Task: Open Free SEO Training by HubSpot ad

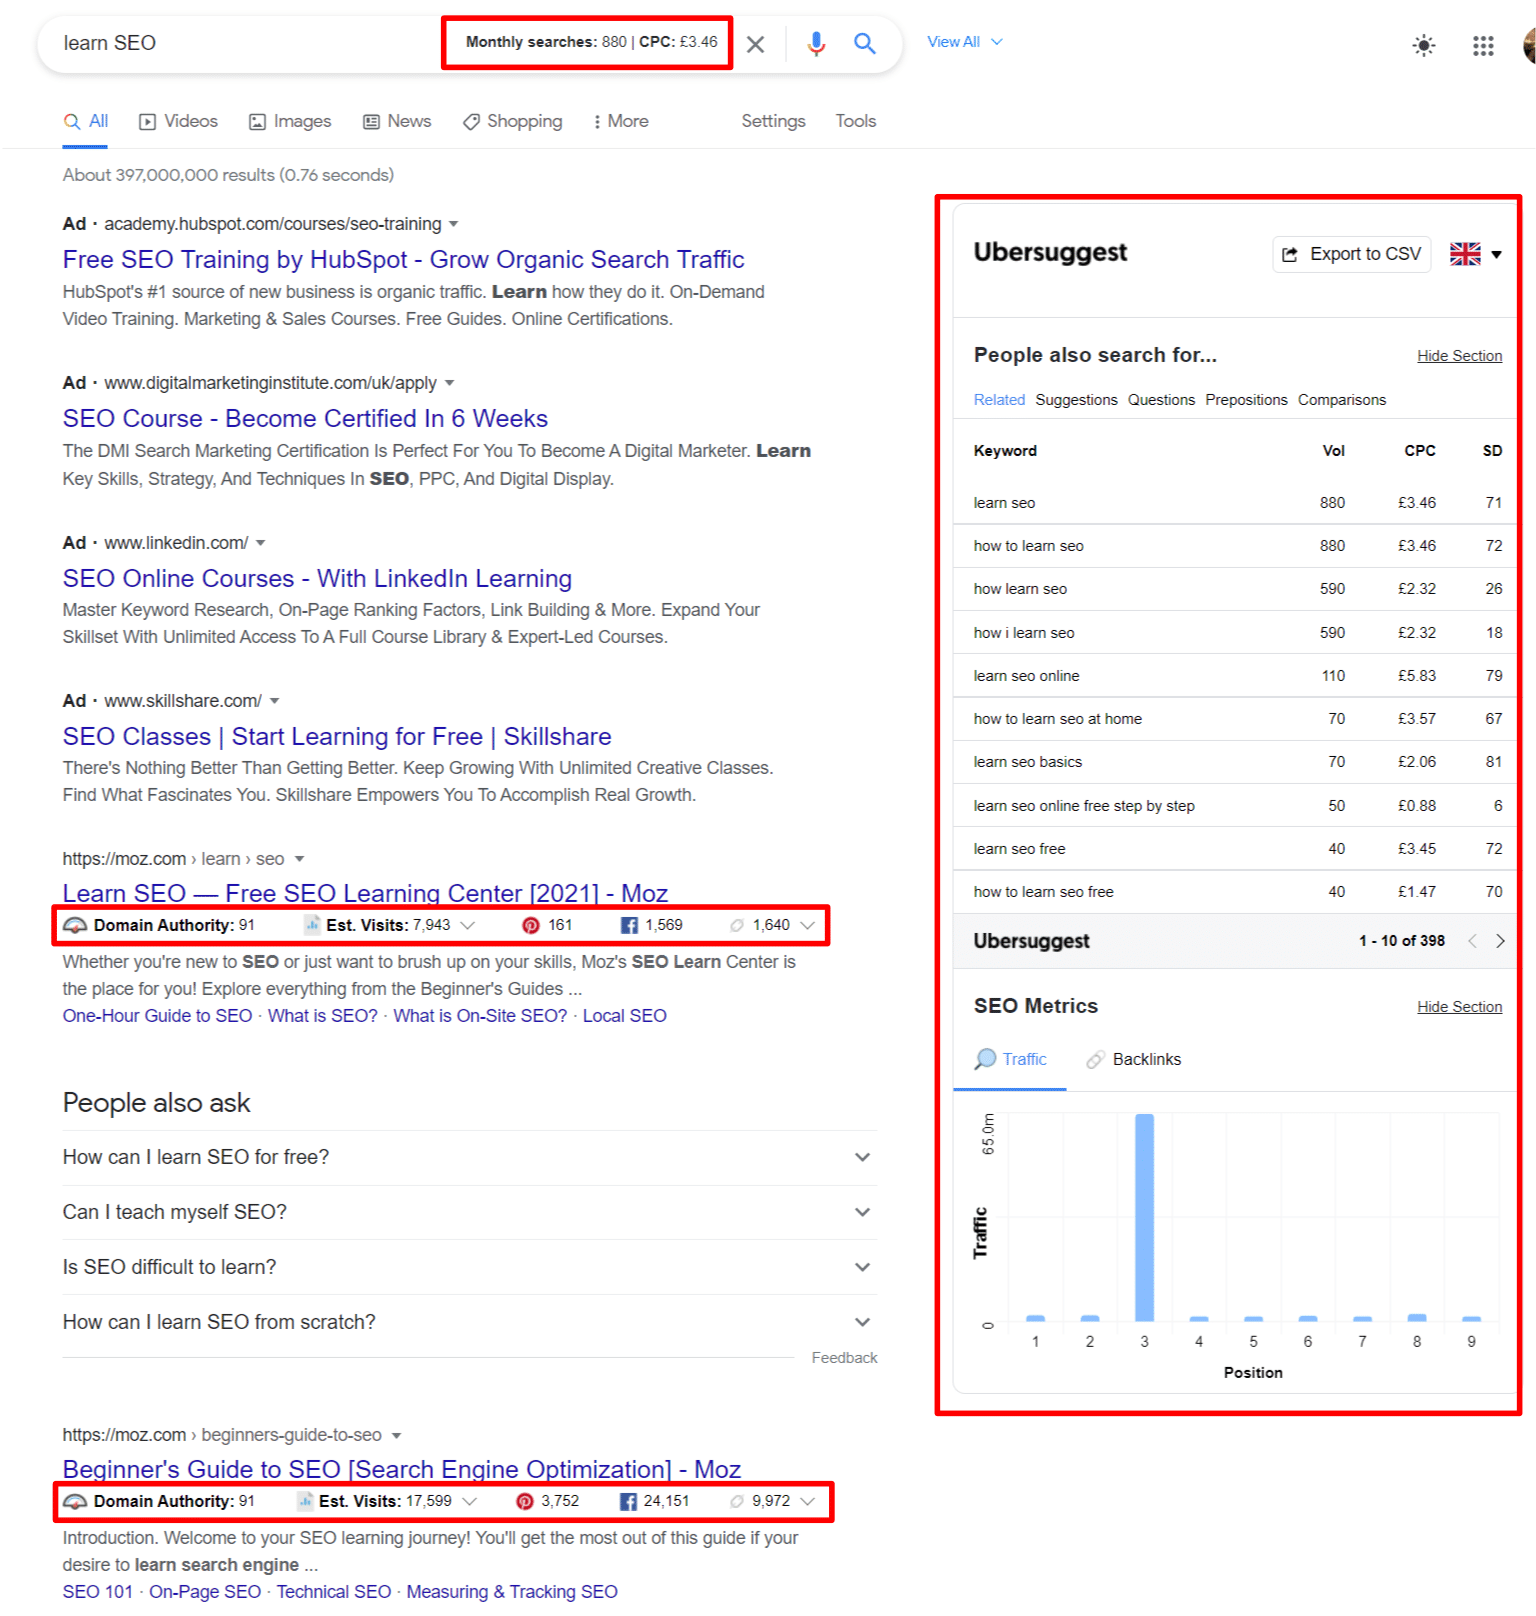Action: [x=403, y=260]
